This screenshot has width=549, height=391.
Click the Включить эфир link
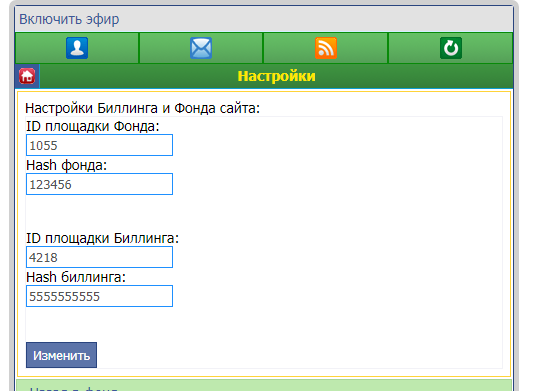click(x=69, y=19)
